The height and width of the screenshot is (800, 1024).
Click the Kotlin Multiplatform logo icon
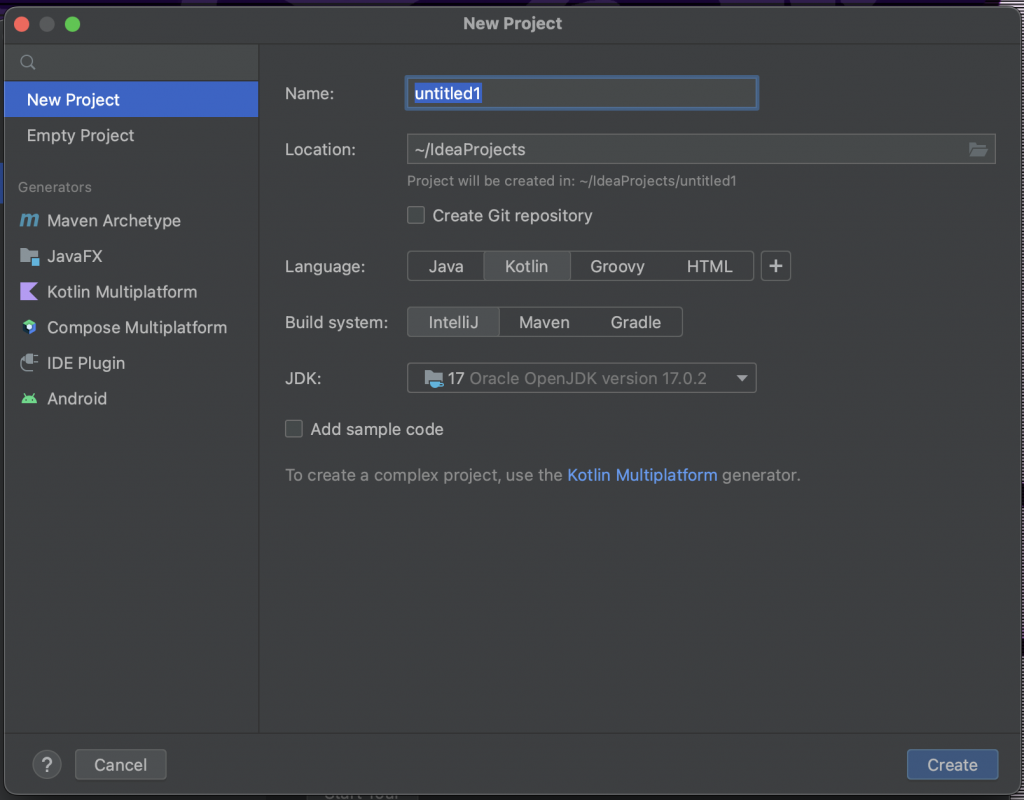pos(29,291)
